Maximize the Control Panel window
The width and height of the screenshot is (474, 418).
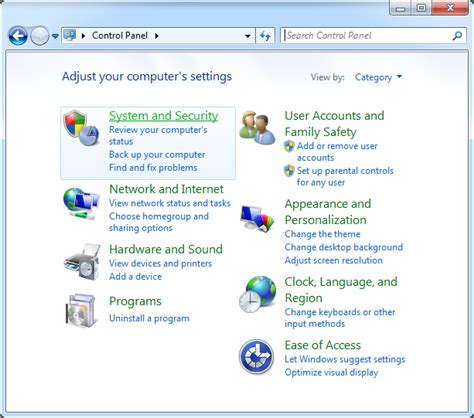422,8
